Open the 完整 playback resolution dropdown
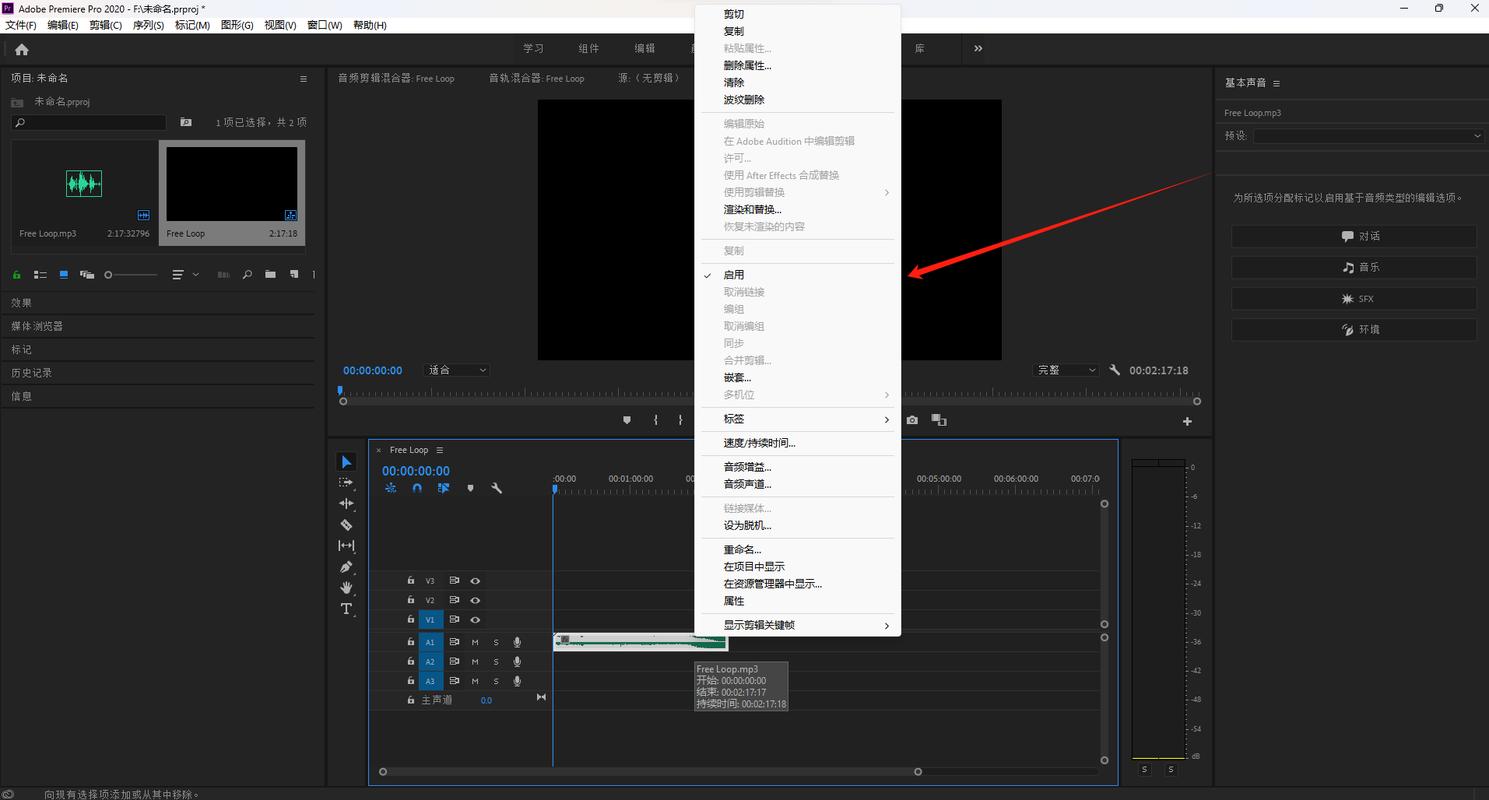The image size is (1489, 800). coord(1066,370)
